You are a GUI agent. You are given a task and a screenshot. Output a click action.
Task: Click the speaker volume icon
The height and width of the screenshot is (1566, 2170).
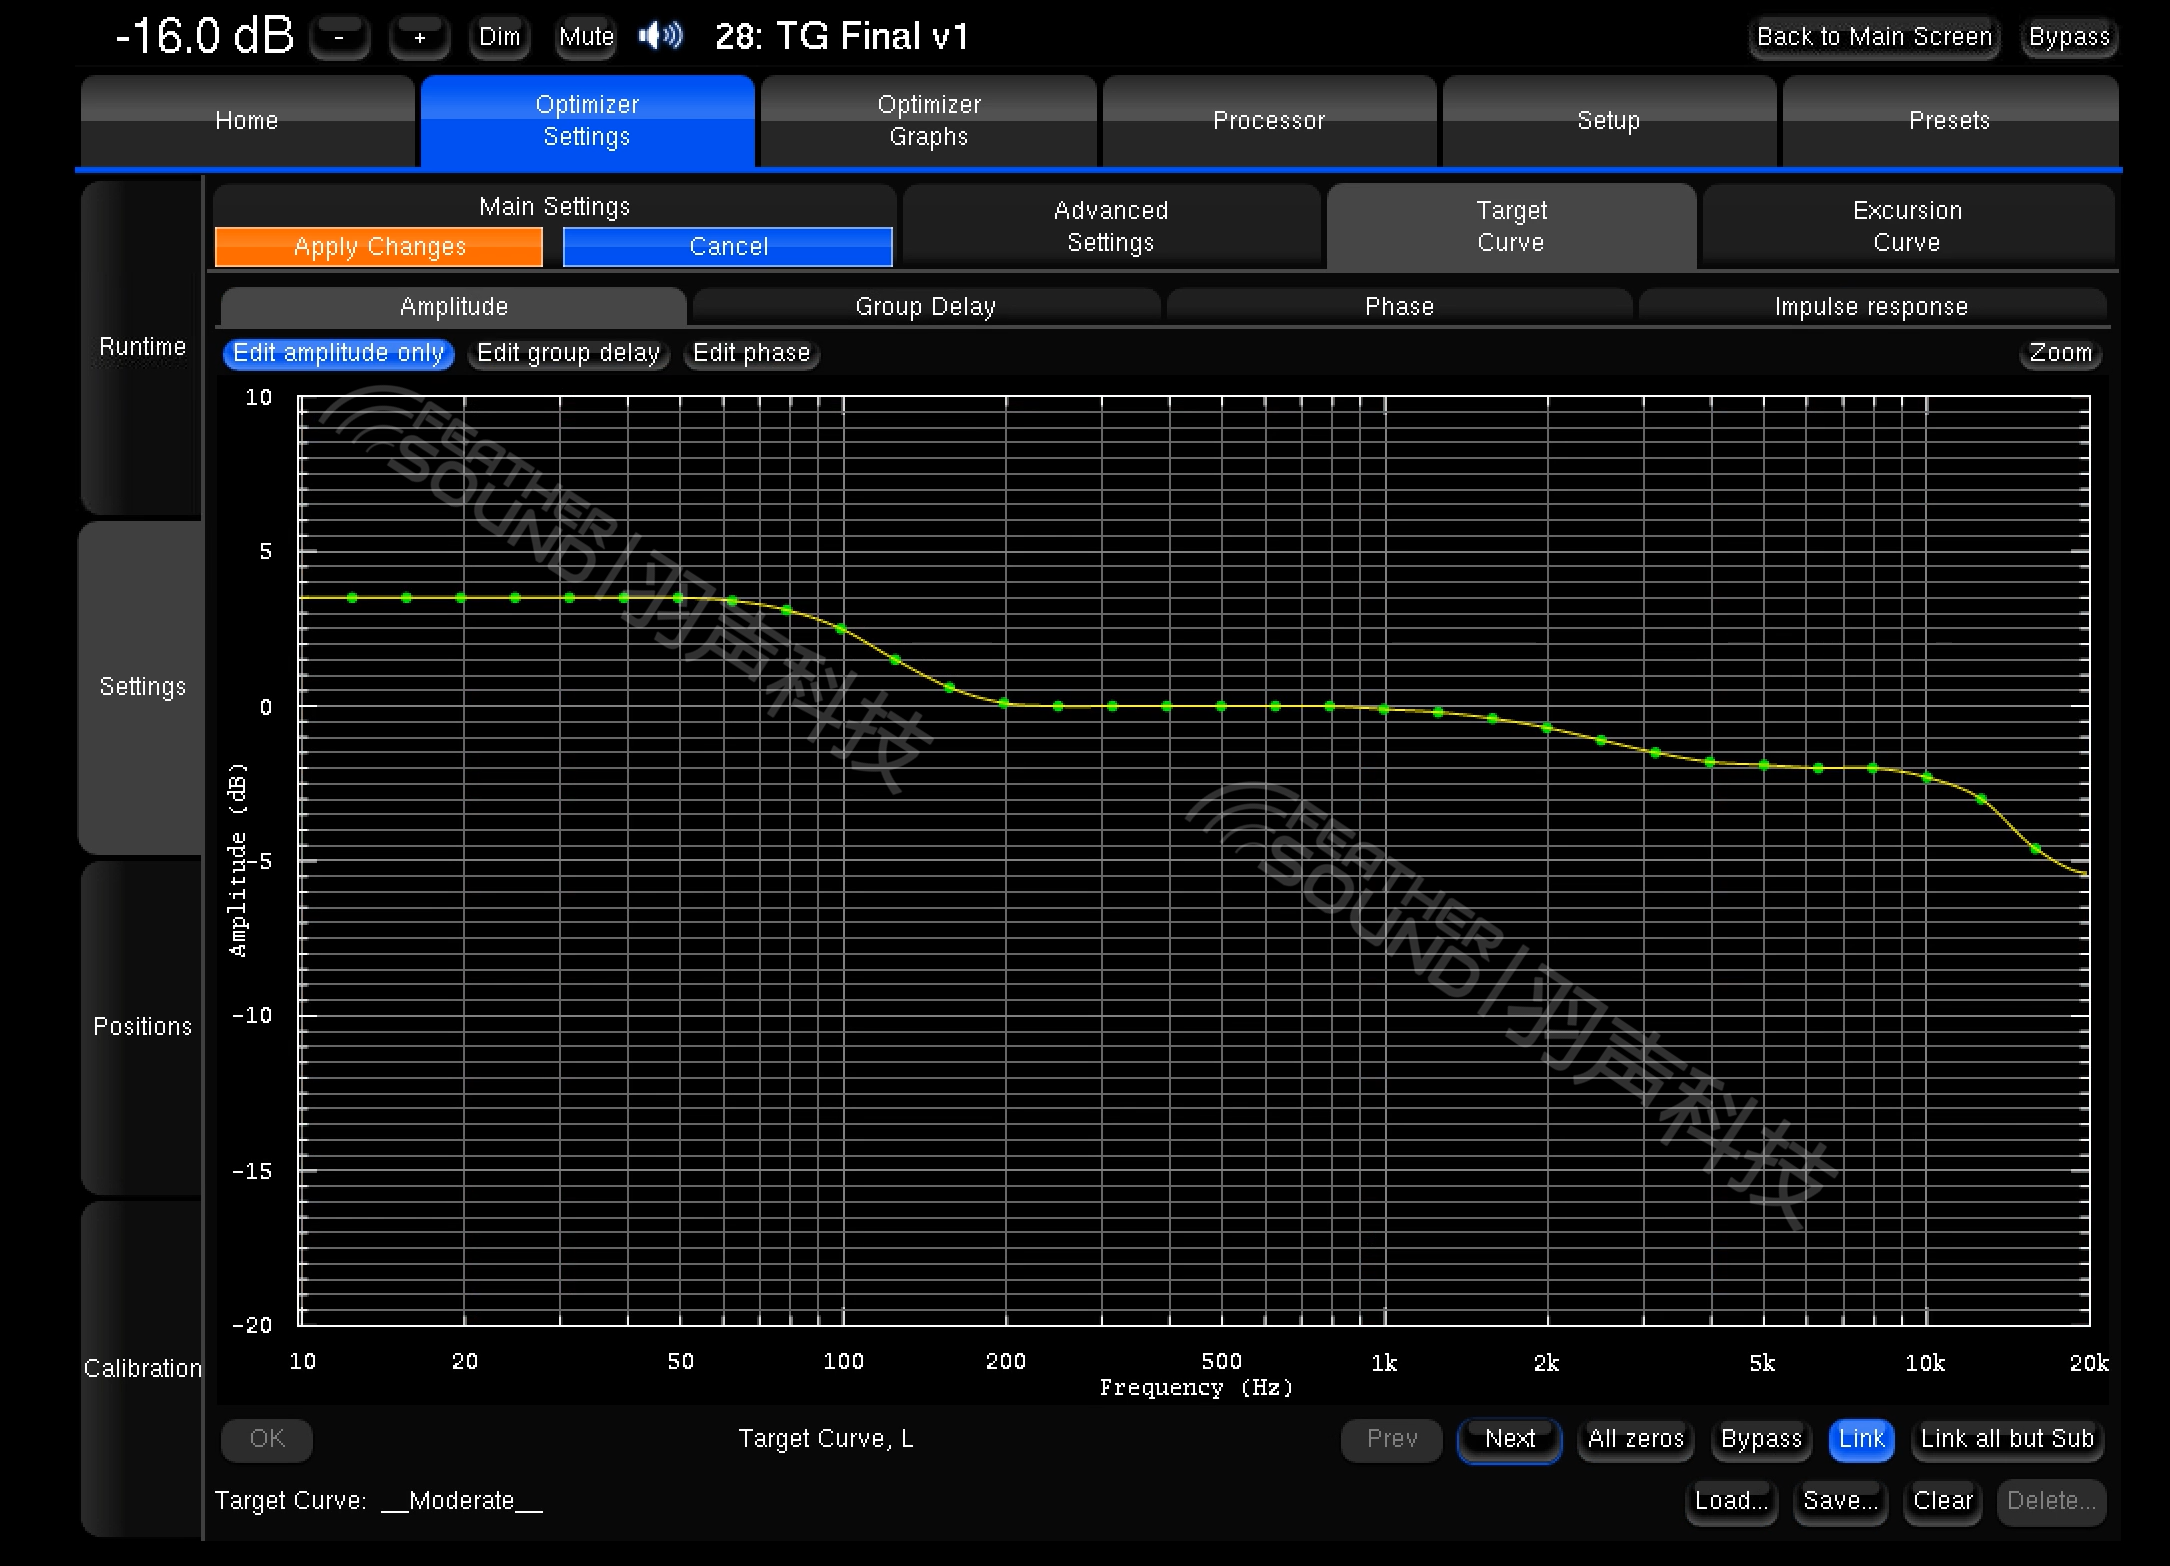point(660,37)
